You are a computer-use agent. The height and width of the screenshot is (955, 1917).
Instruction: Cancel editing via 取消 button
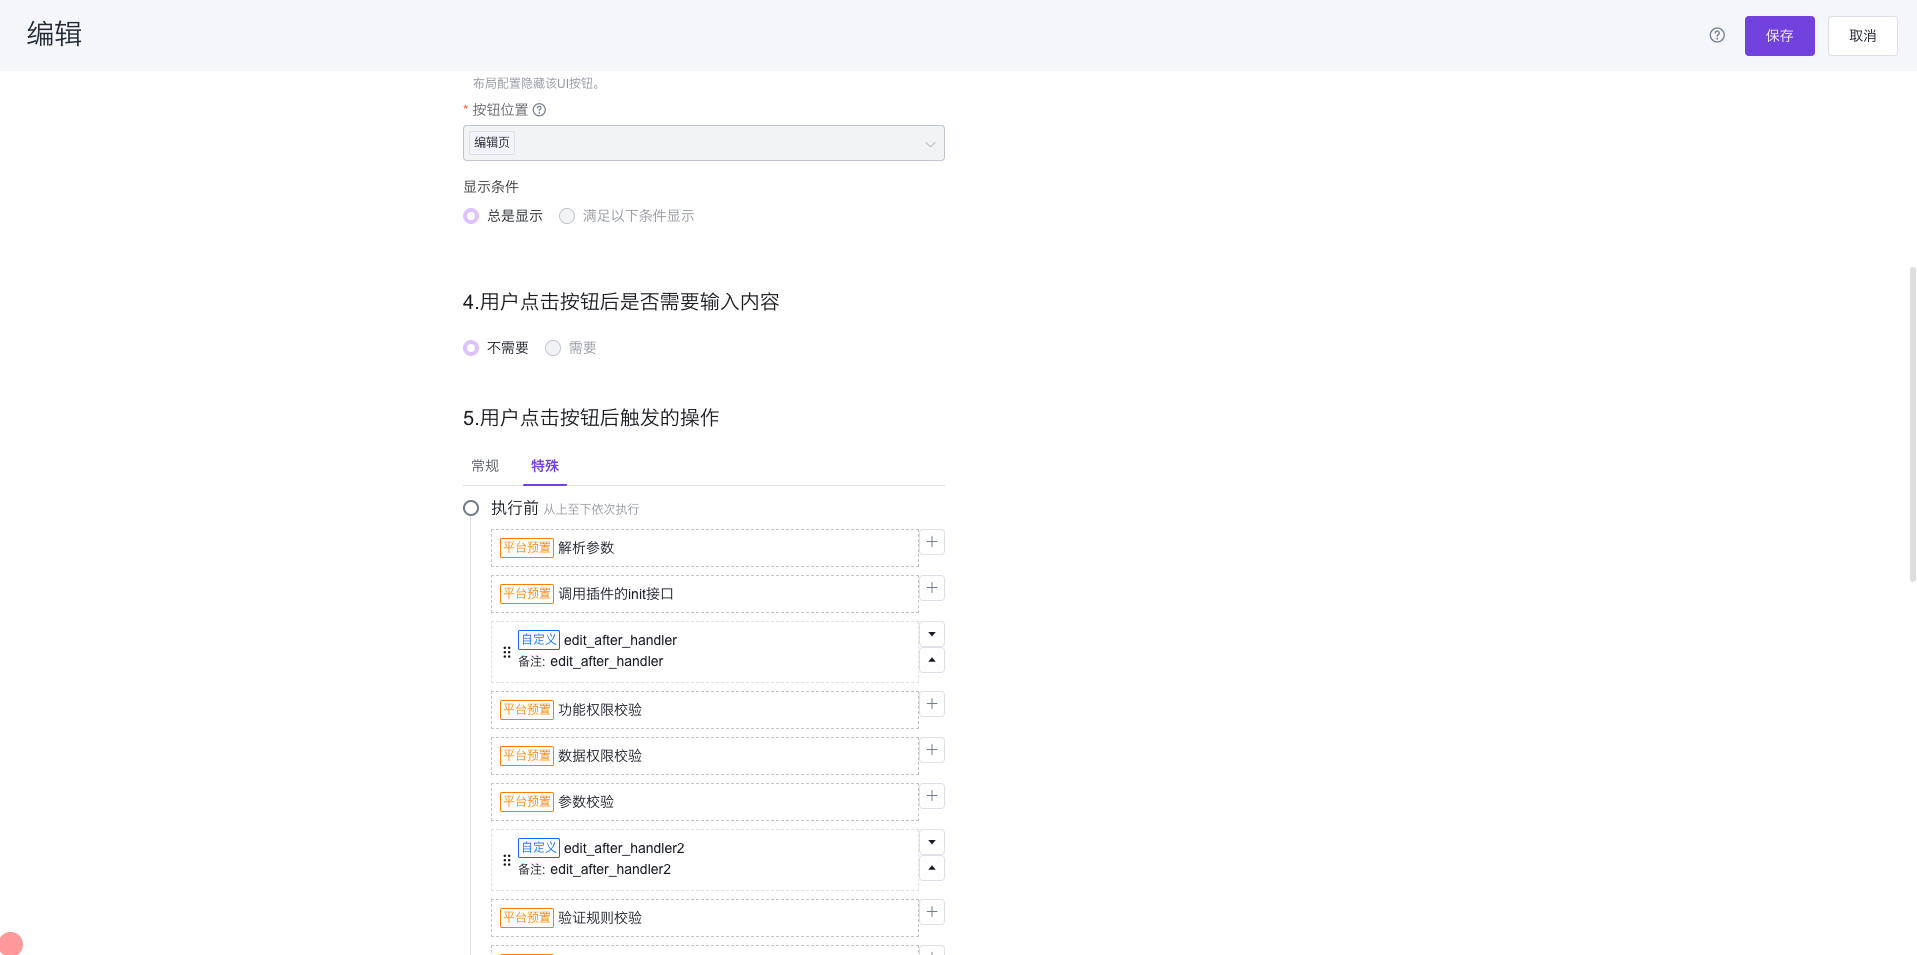1861,35
